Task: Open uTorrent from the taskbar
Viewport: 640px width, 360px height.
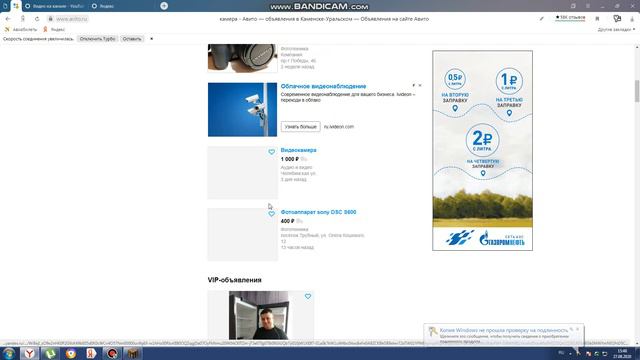Action: (x=50, y=353)
